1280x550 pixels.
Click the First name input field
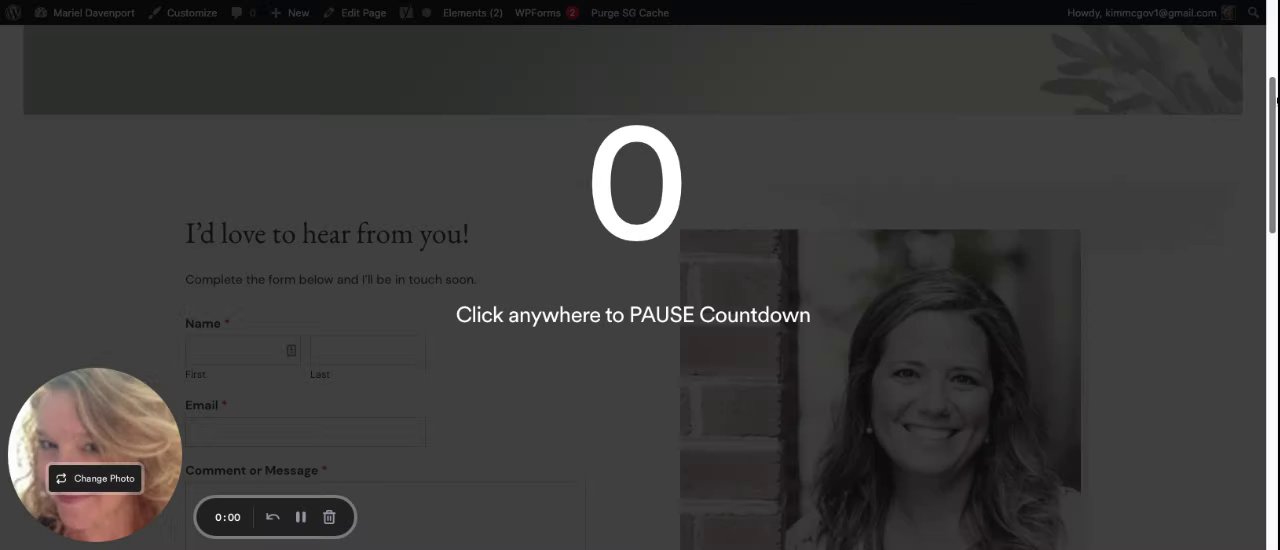coord(242,351)
